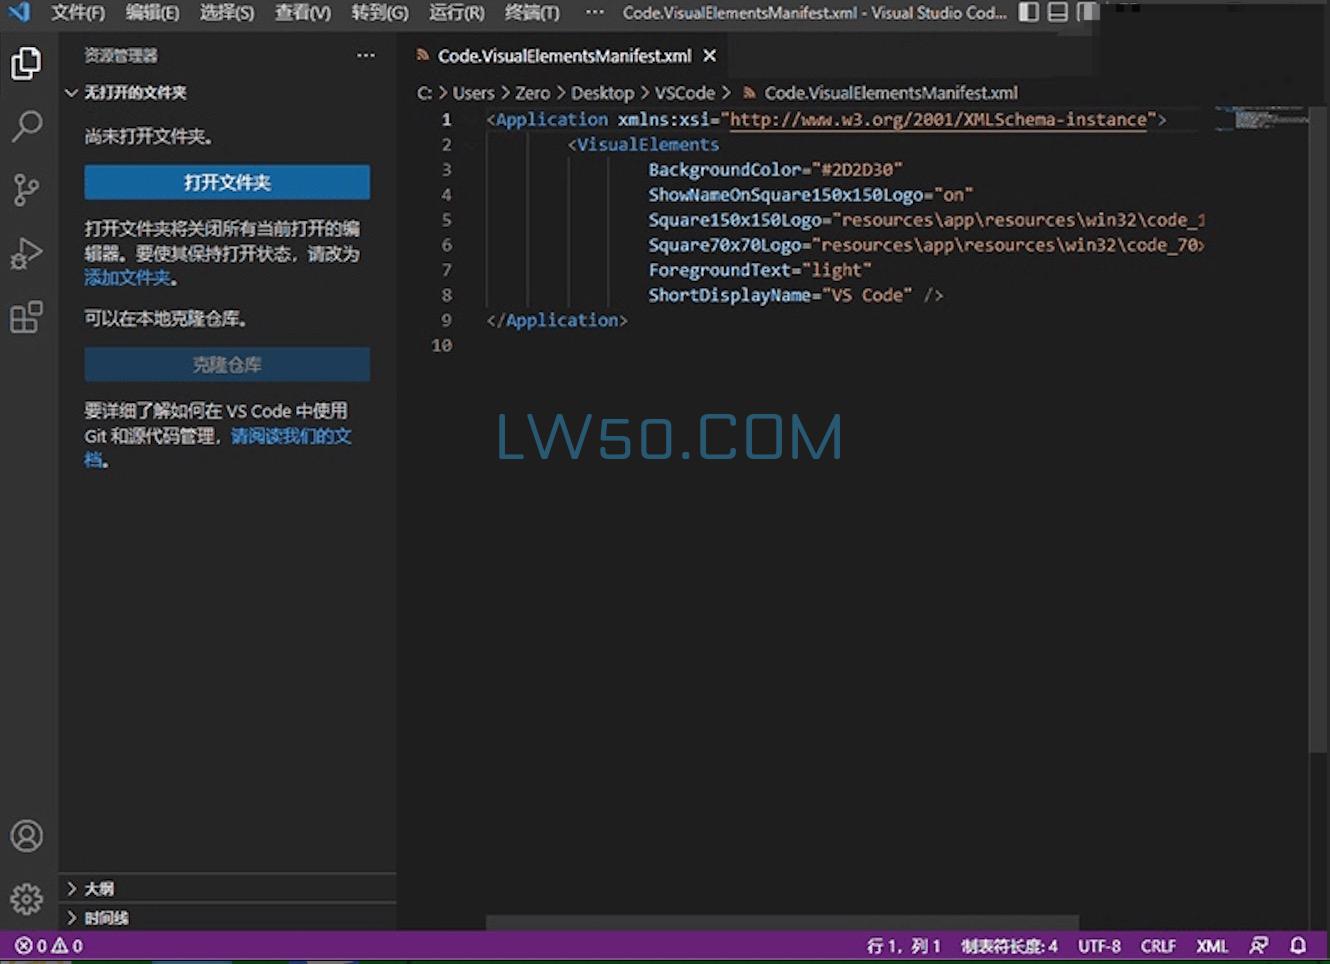
Task: Change CRLF line ending setting
Action: coord(1158,946)
